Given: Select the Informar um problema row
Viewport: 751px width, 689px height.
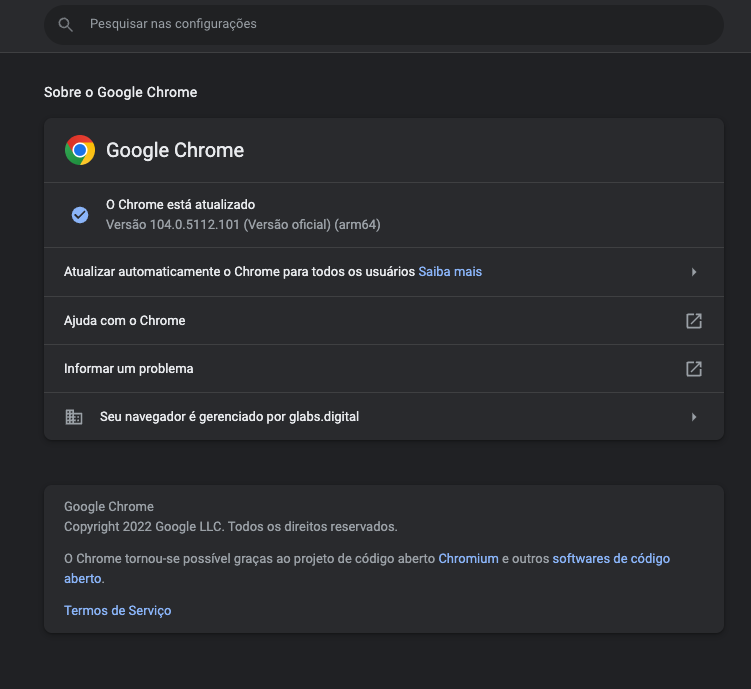Looking at the screenshot, I should point(384,369).
